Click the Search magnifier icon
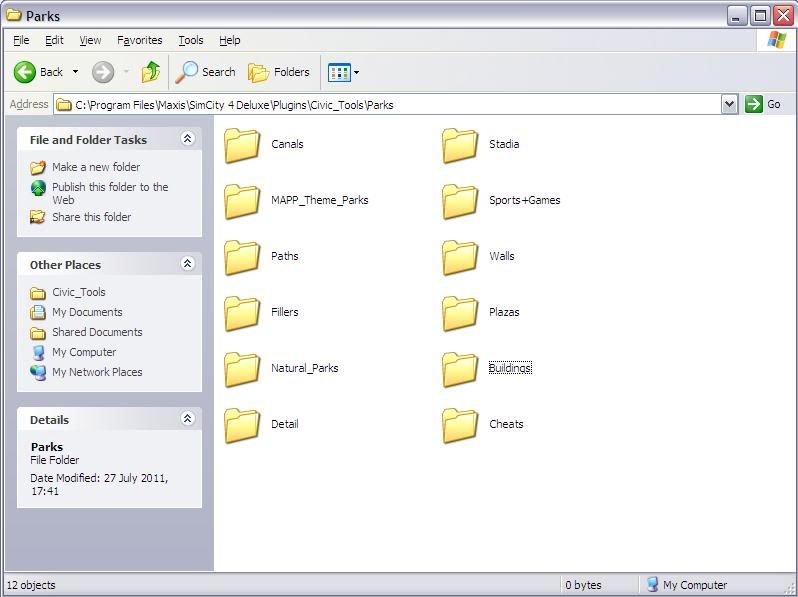Image resolution: width=798 pixels, height=597 pixels. 186,72
